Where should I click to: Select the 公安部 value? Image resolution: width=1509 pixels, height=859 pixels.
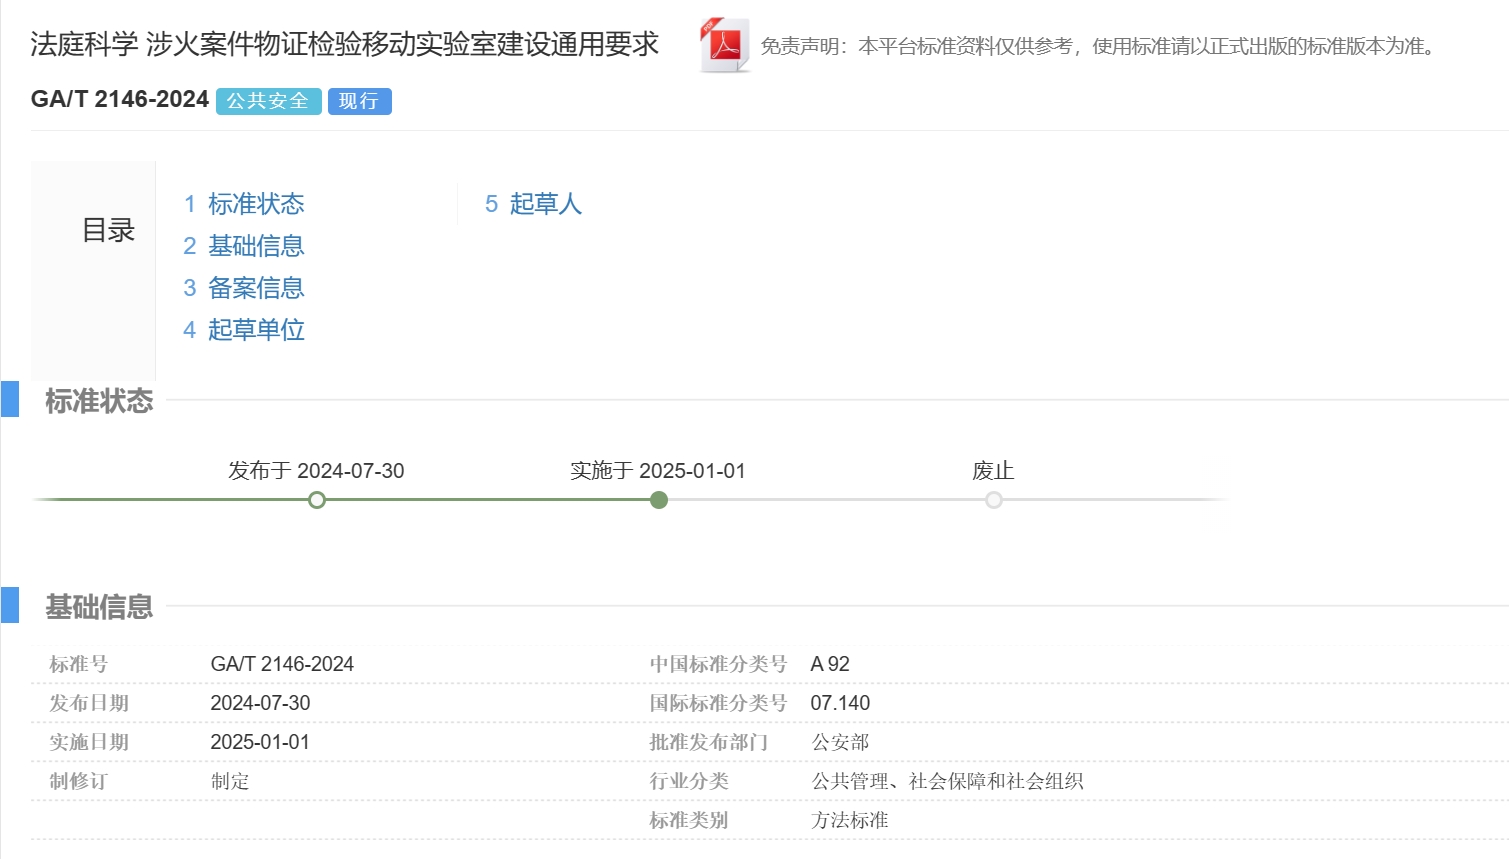840,742
